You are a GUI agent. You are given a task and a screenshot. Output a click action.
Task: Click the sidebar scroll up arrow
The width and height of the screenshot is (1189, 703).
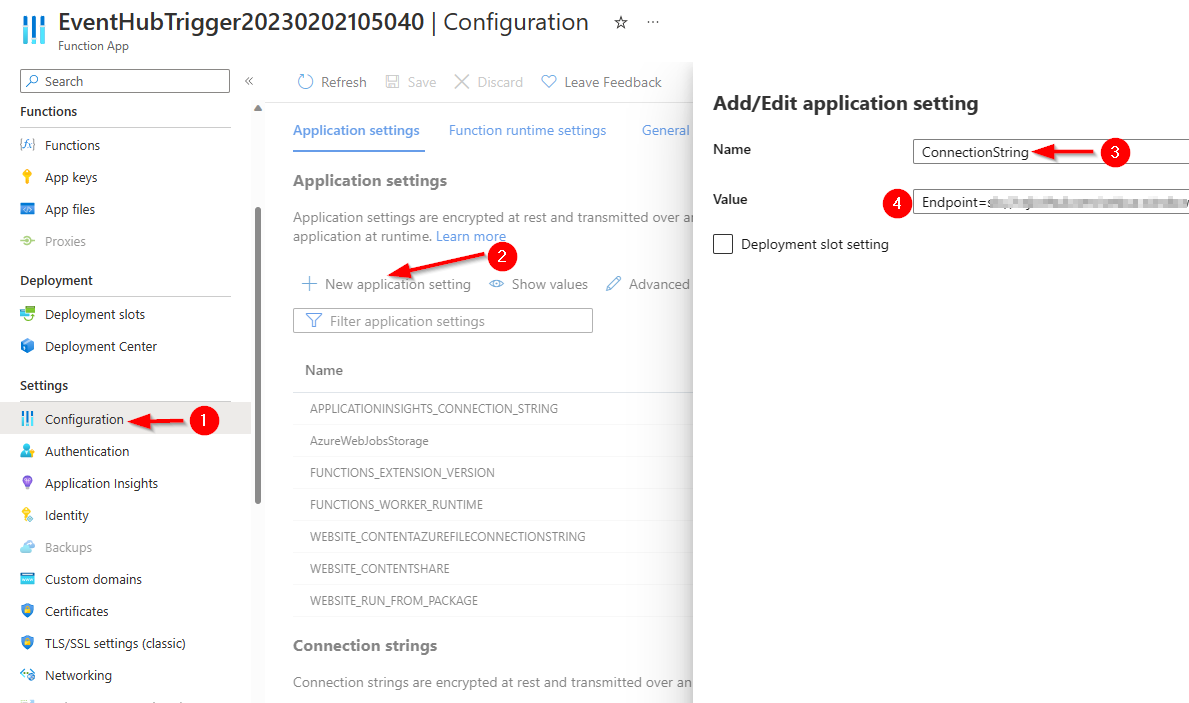(258, 108)
